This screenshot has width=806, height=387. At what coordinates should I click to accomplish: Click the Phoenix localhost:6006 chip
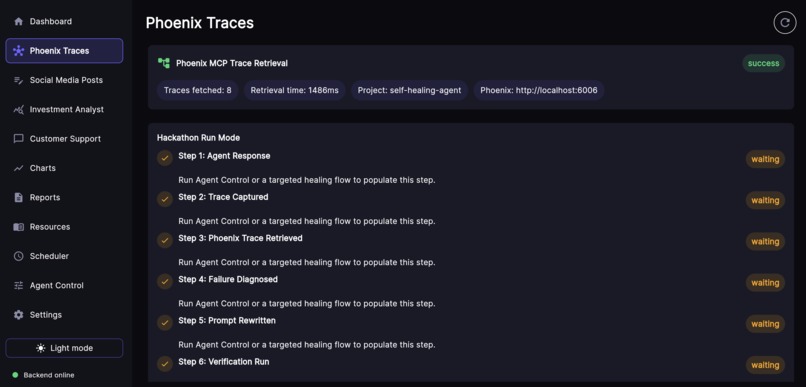pyautogui.click(x=538, y=90)
